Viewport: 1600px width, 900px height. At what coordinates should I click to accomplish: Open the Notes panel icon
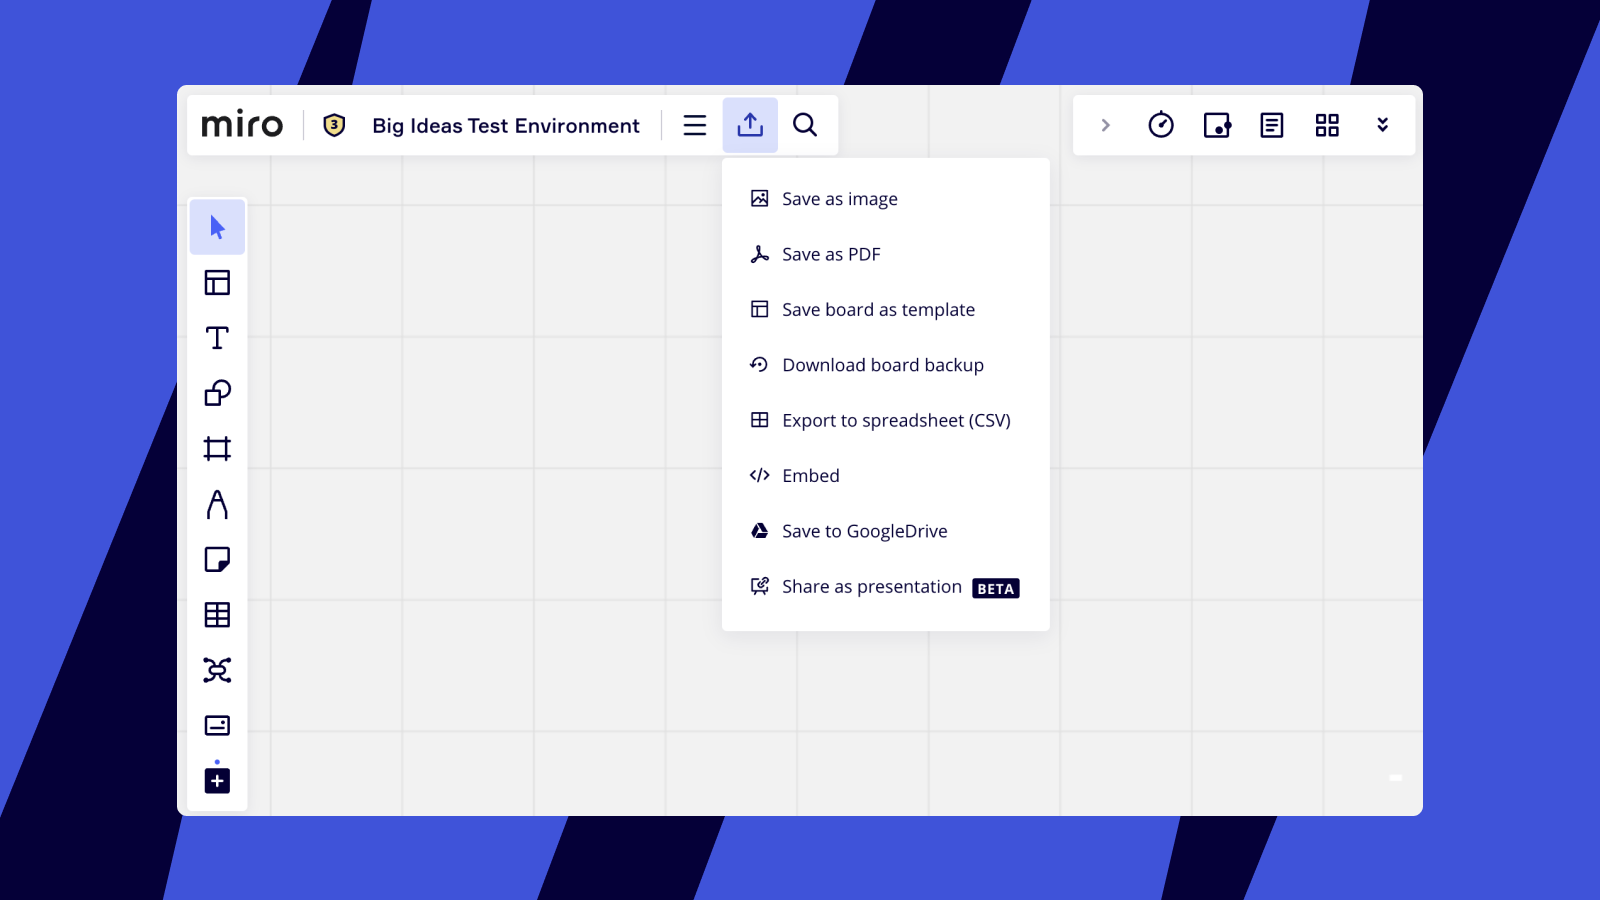[1271, 125]
